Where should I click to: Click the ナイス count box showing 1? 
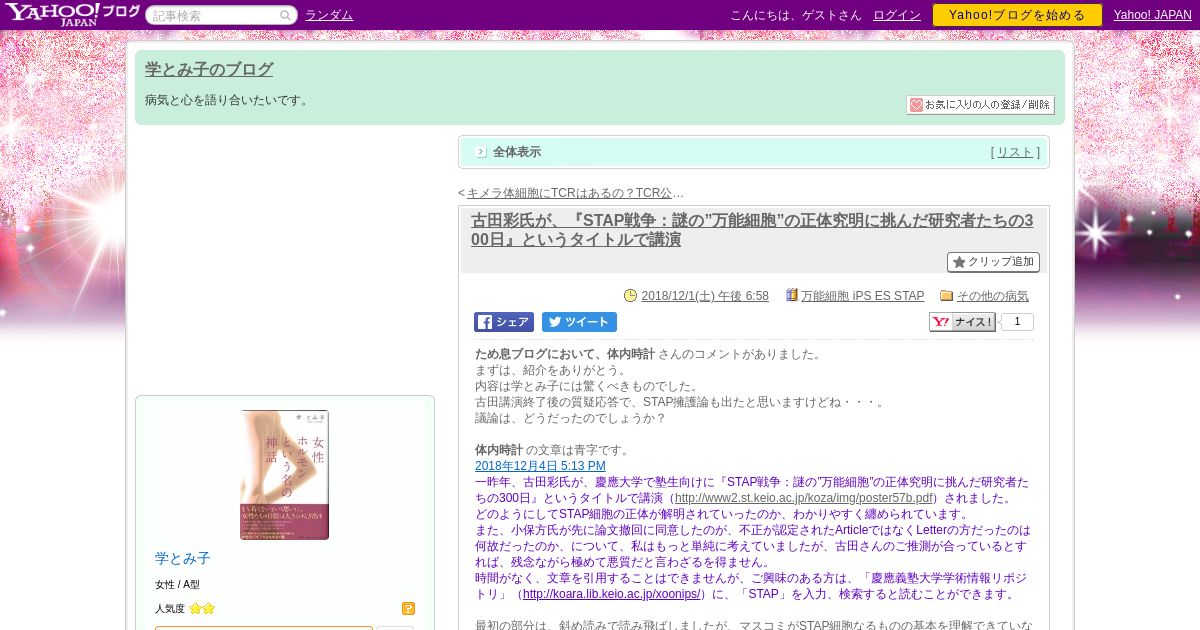[x=1017, y=322]
